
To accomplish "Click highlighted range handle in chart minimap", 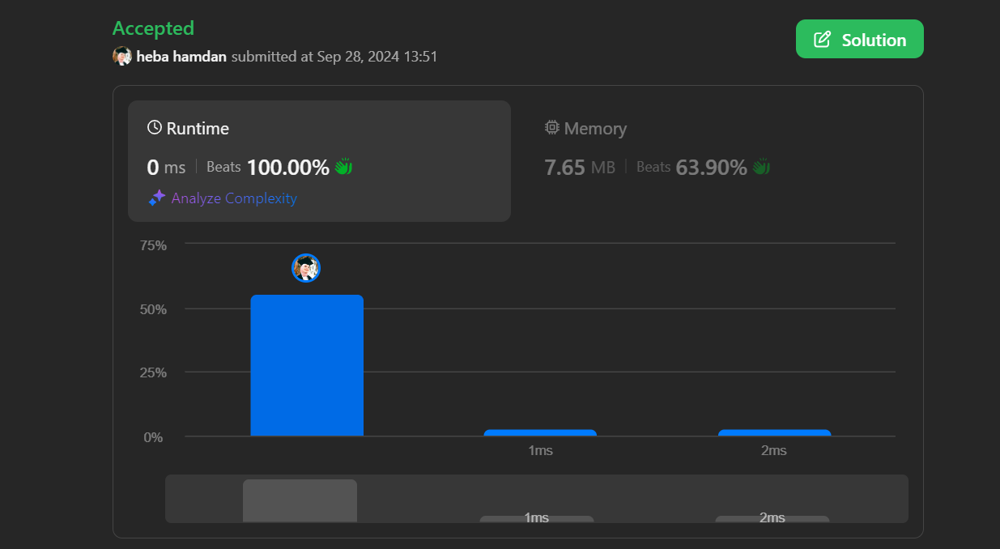I will tap(300, 500).
